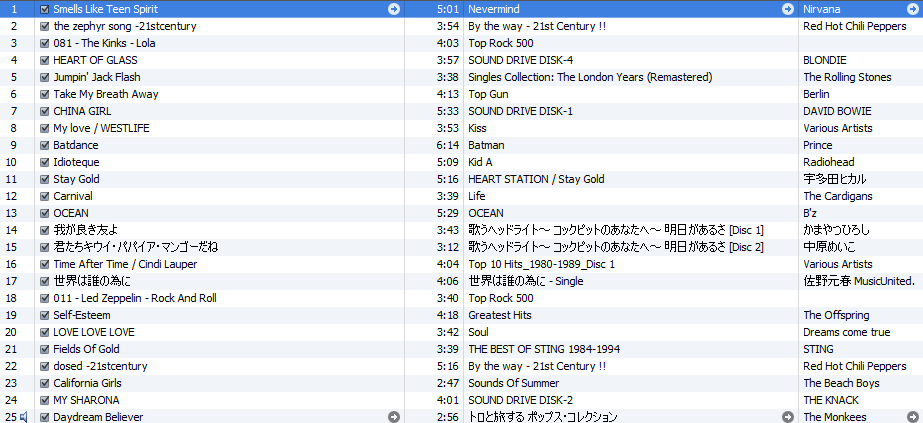
Task: Select track 011 - Led Zeppelin - Rock And Roll
Action: tap(135, 298)
